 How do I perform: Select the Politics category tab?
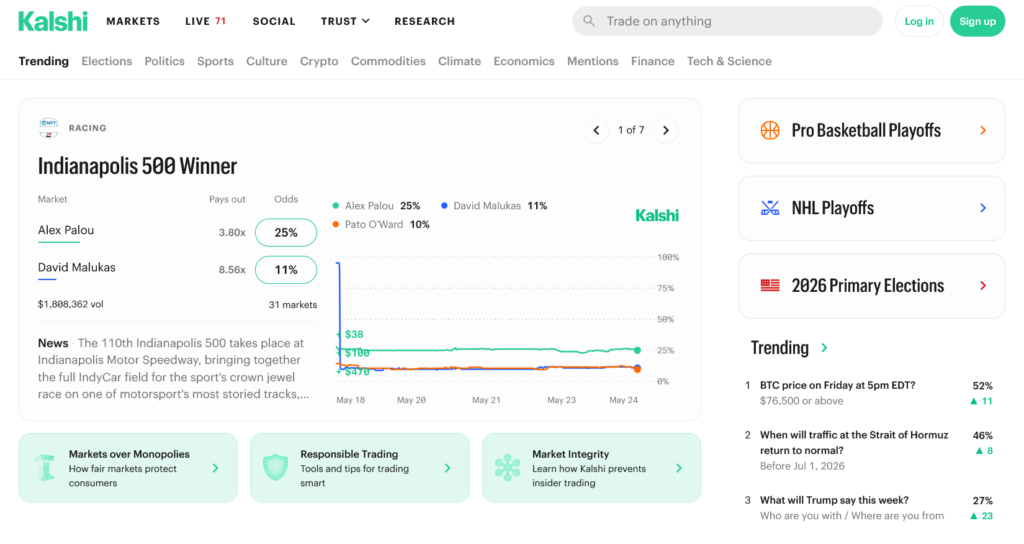coord(165,61)
